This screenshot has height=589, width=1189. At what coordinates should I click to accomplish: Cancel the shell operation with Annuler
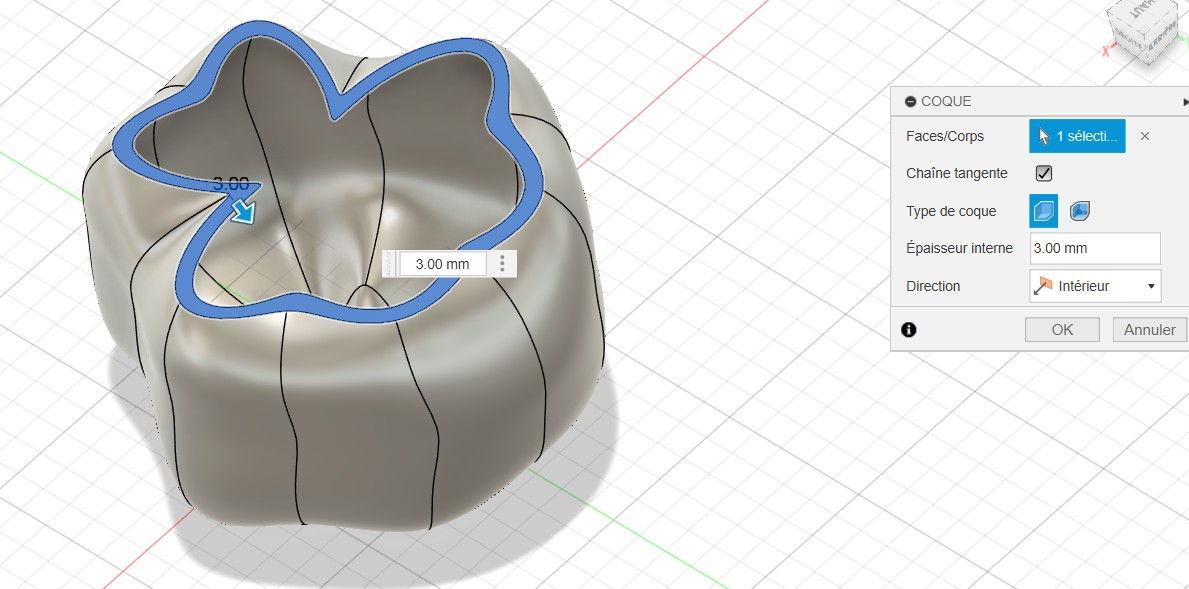pyautogui.click(x=1149, y=330)
